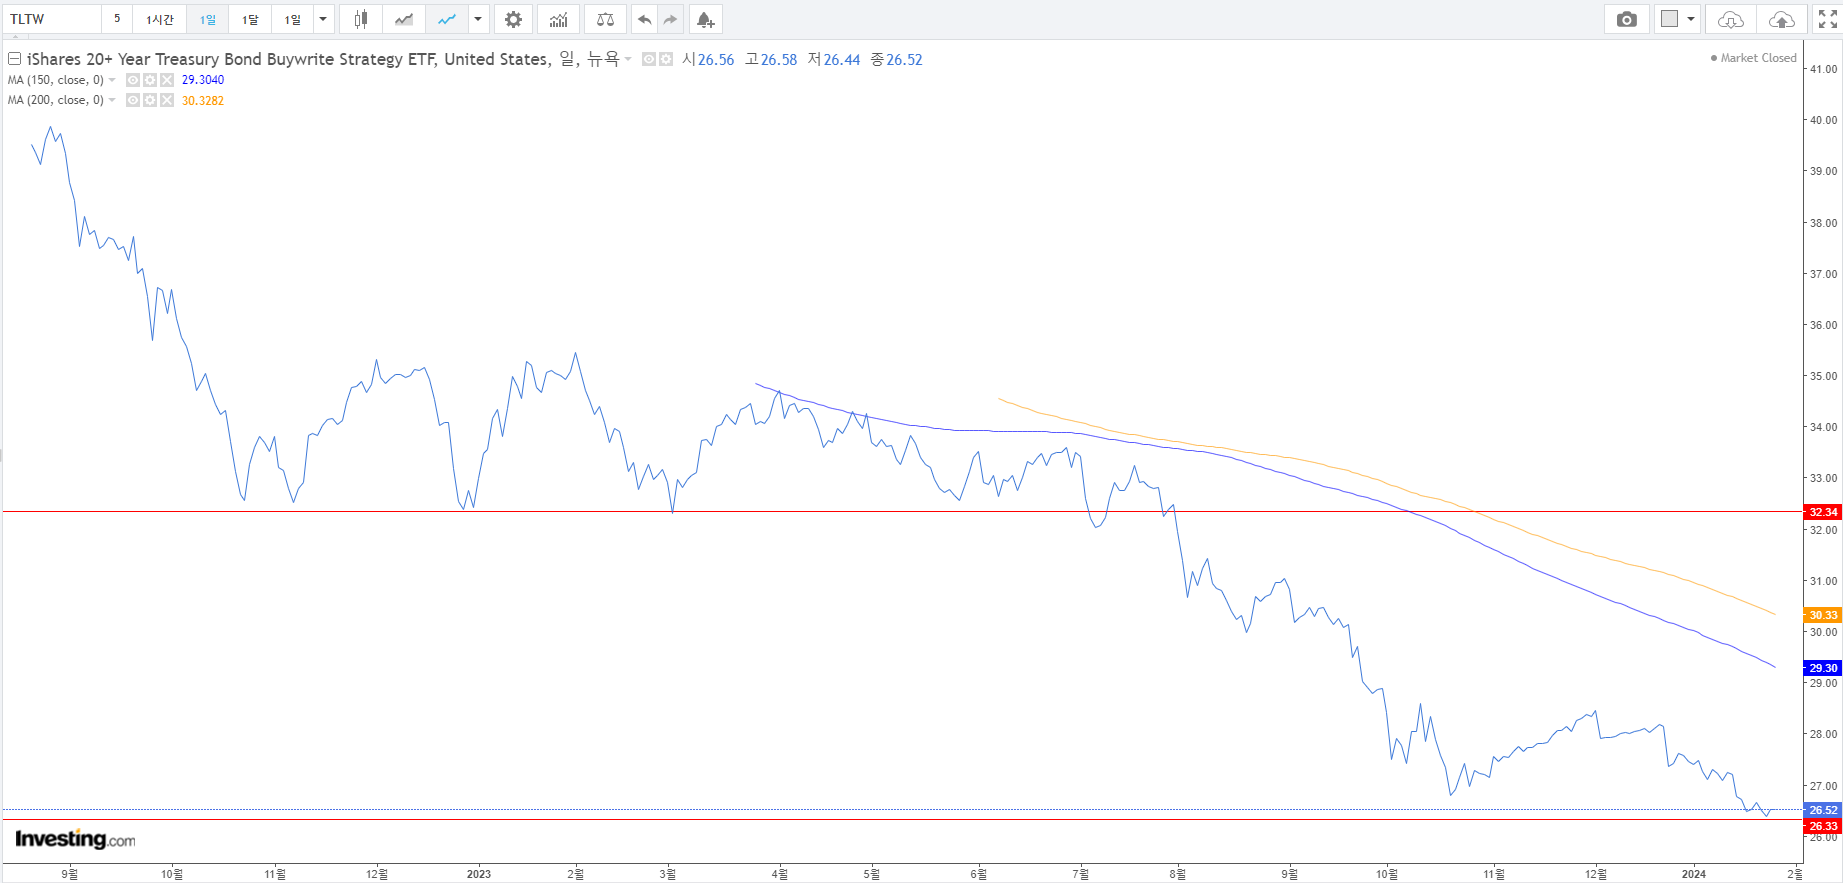This screenshot has width=1843, height=883.
Task: Click the 26.52 last price label
Action: tap(1823, 810)
